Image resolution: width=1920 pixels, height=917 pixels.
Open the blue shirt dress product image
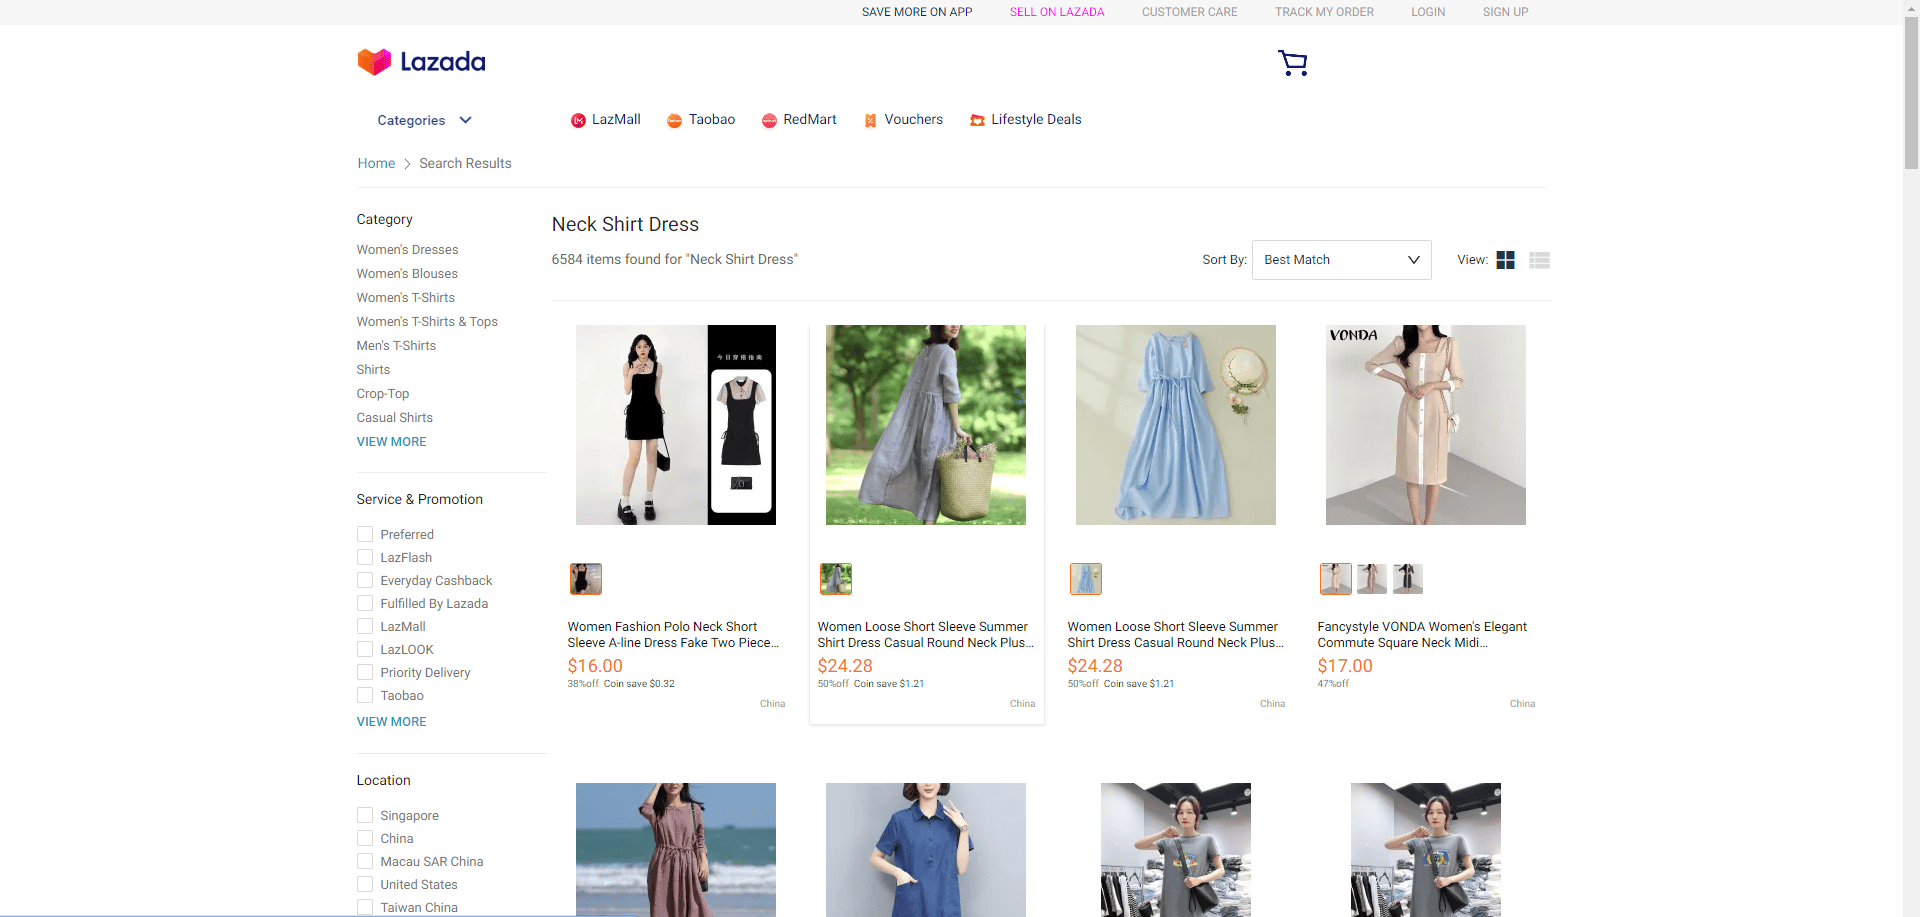pos(1175,425)
